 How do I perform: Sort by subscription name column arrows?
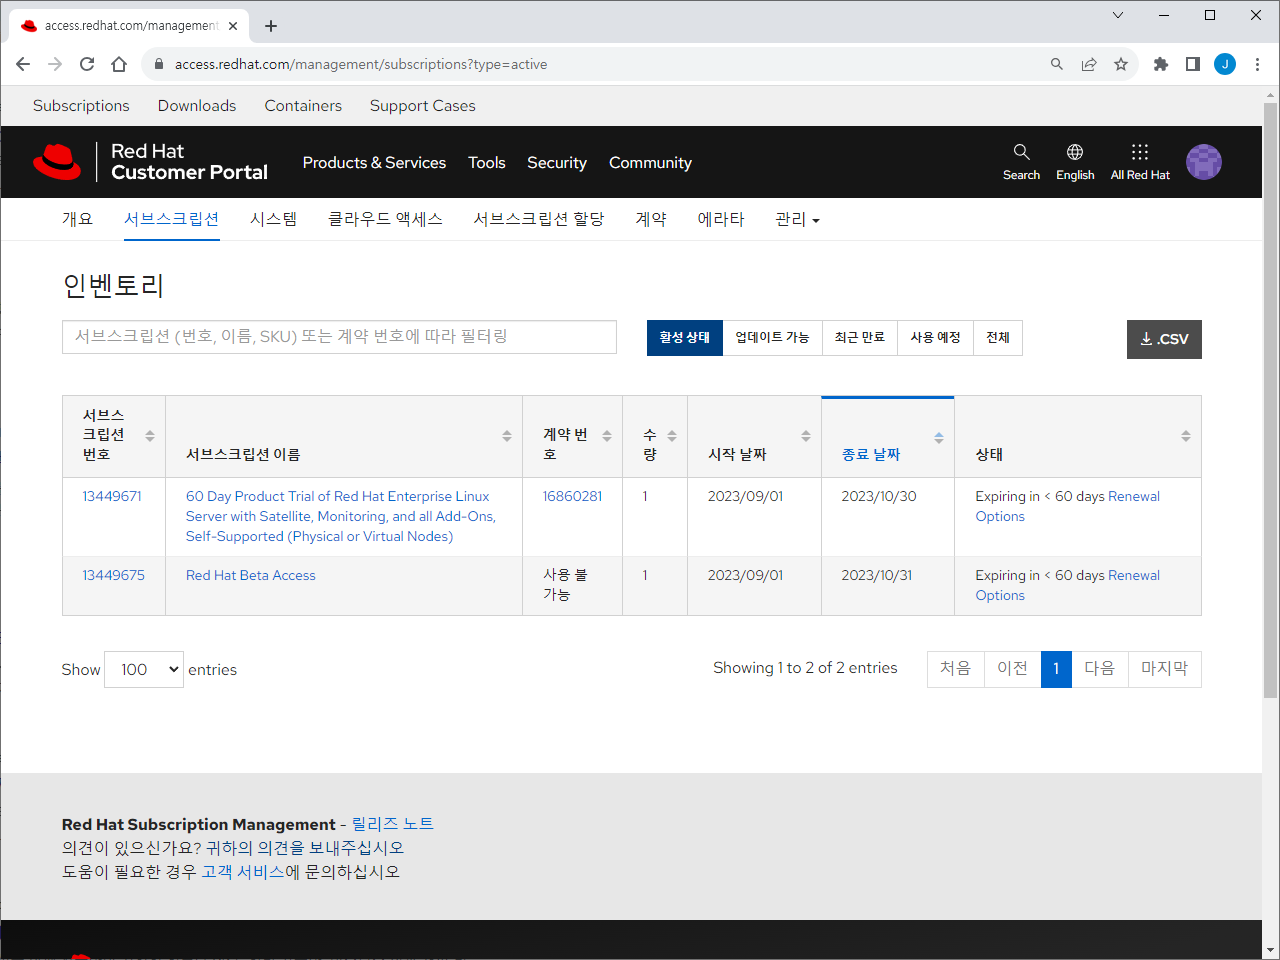(507, 435)
